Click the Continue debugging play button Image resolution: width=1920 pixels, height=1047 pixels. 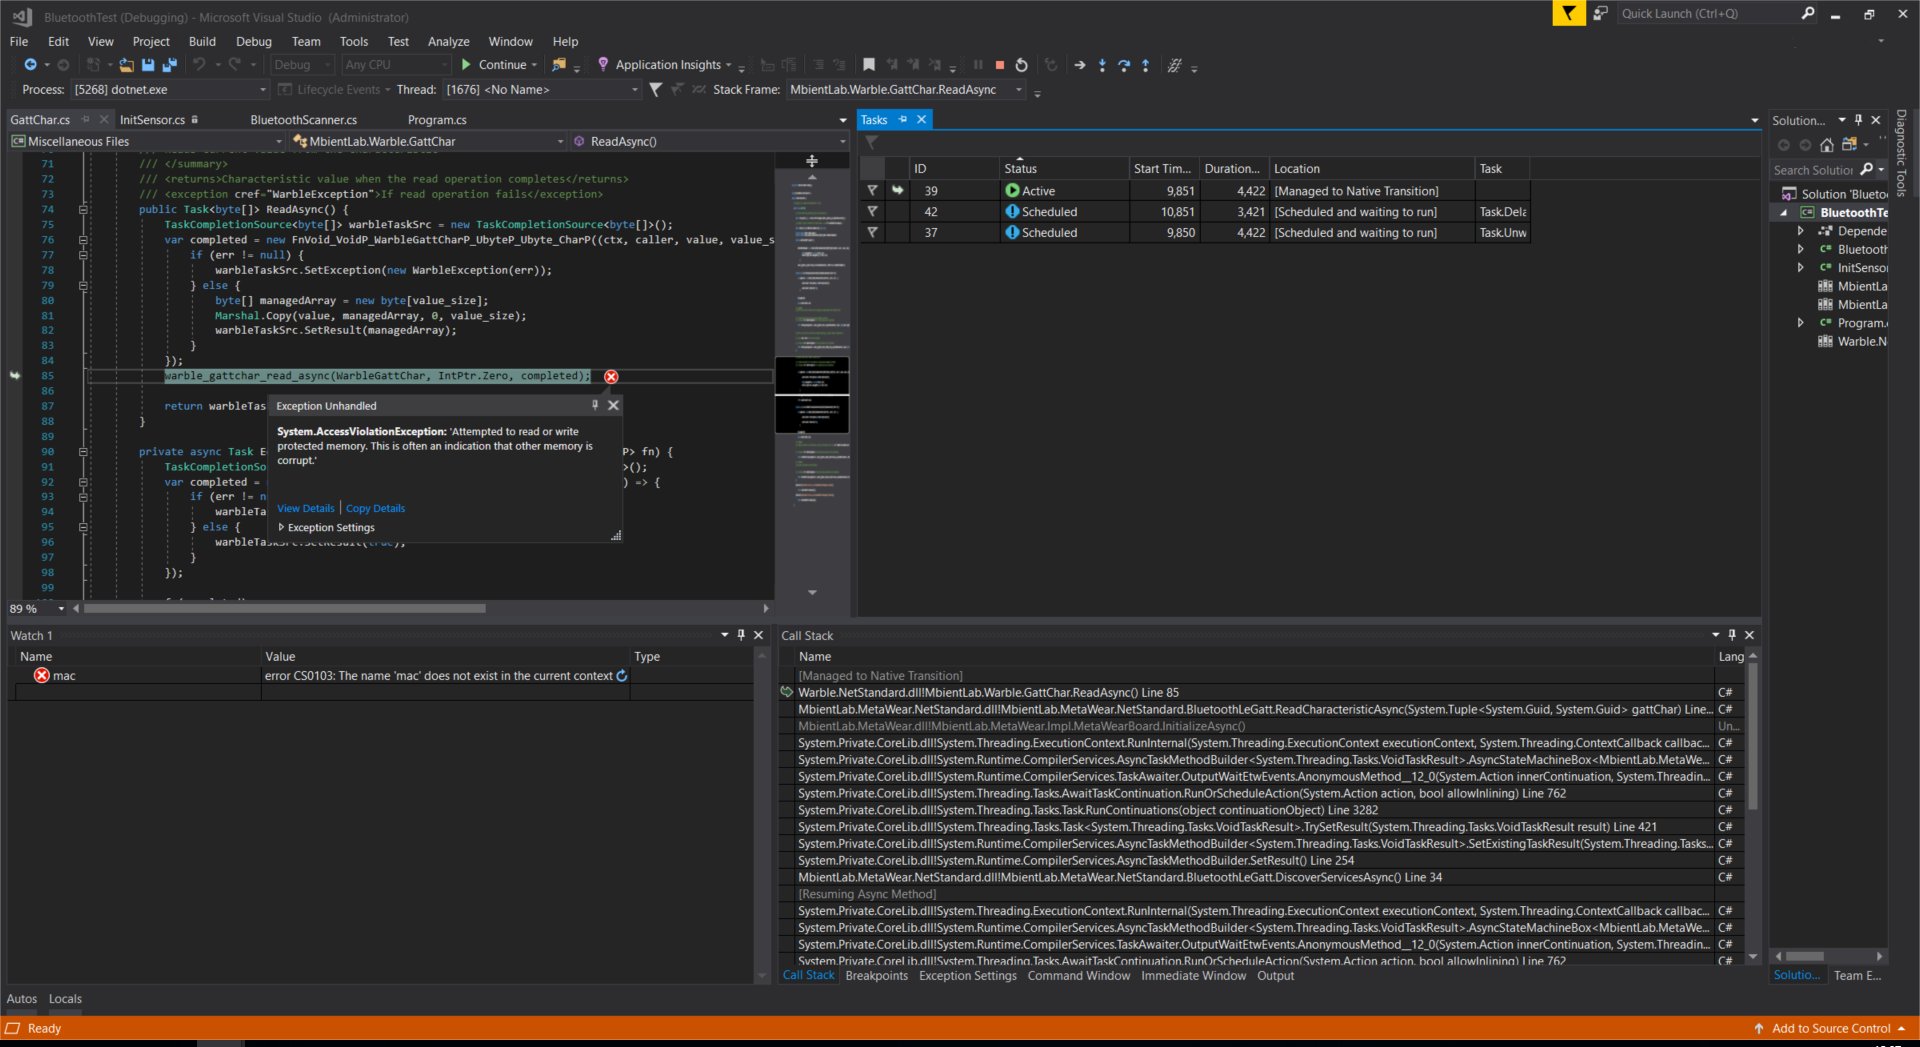[467, 65]
